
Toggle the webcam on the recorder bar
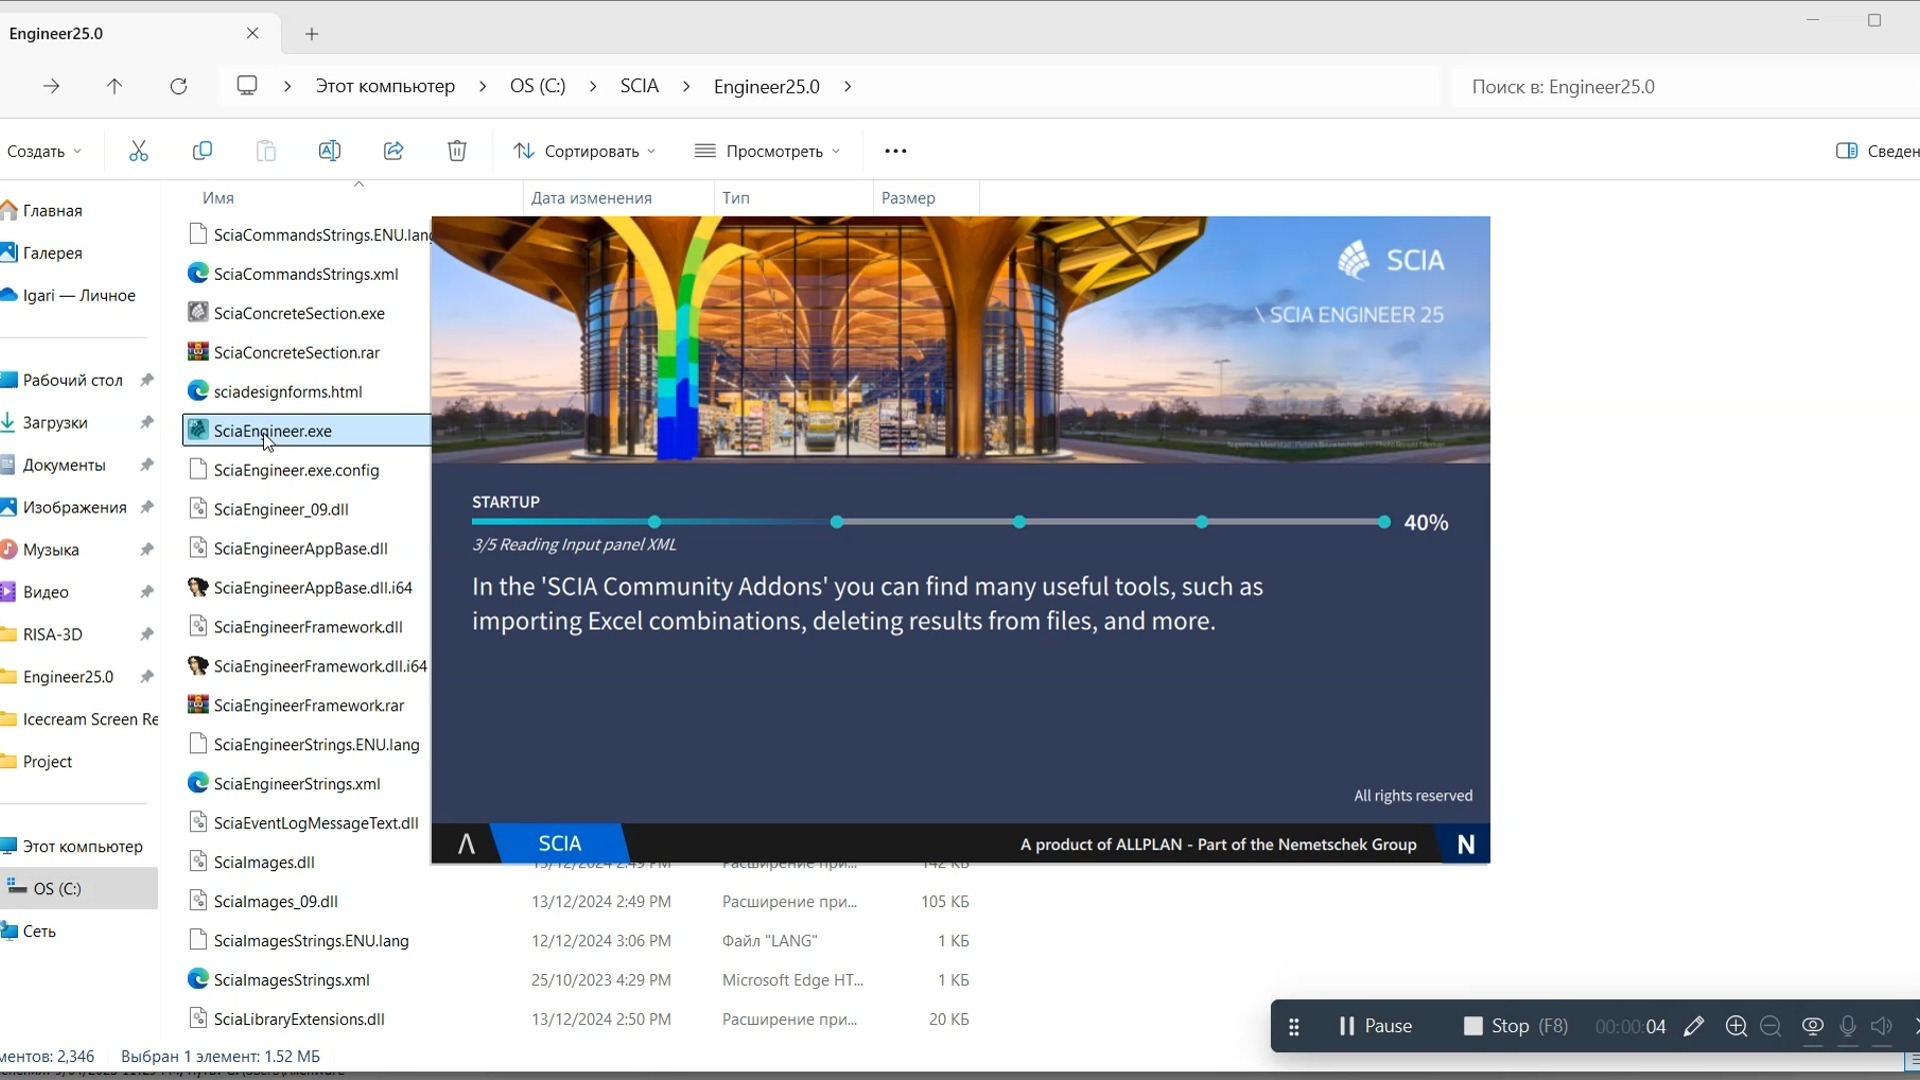(1811, 1026)
